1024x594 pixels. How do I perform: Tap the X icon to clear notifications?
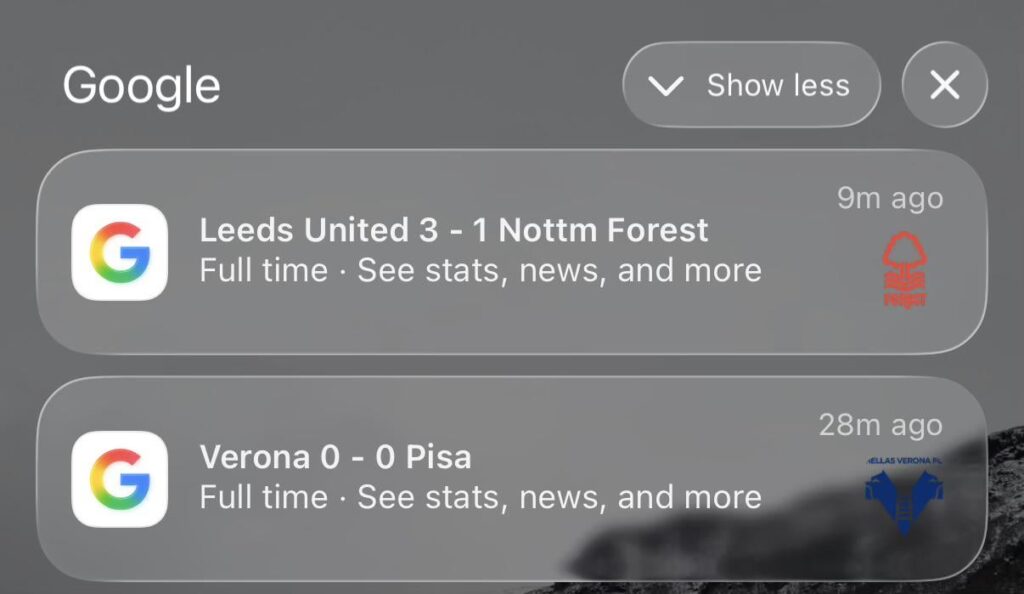944,85
